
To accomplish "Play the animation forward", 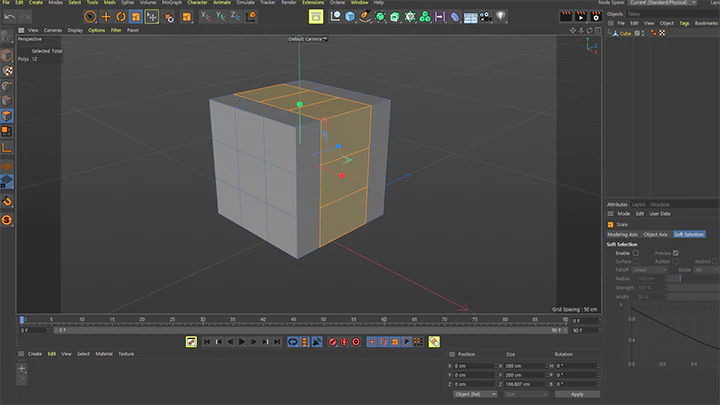I will (242, 342).
